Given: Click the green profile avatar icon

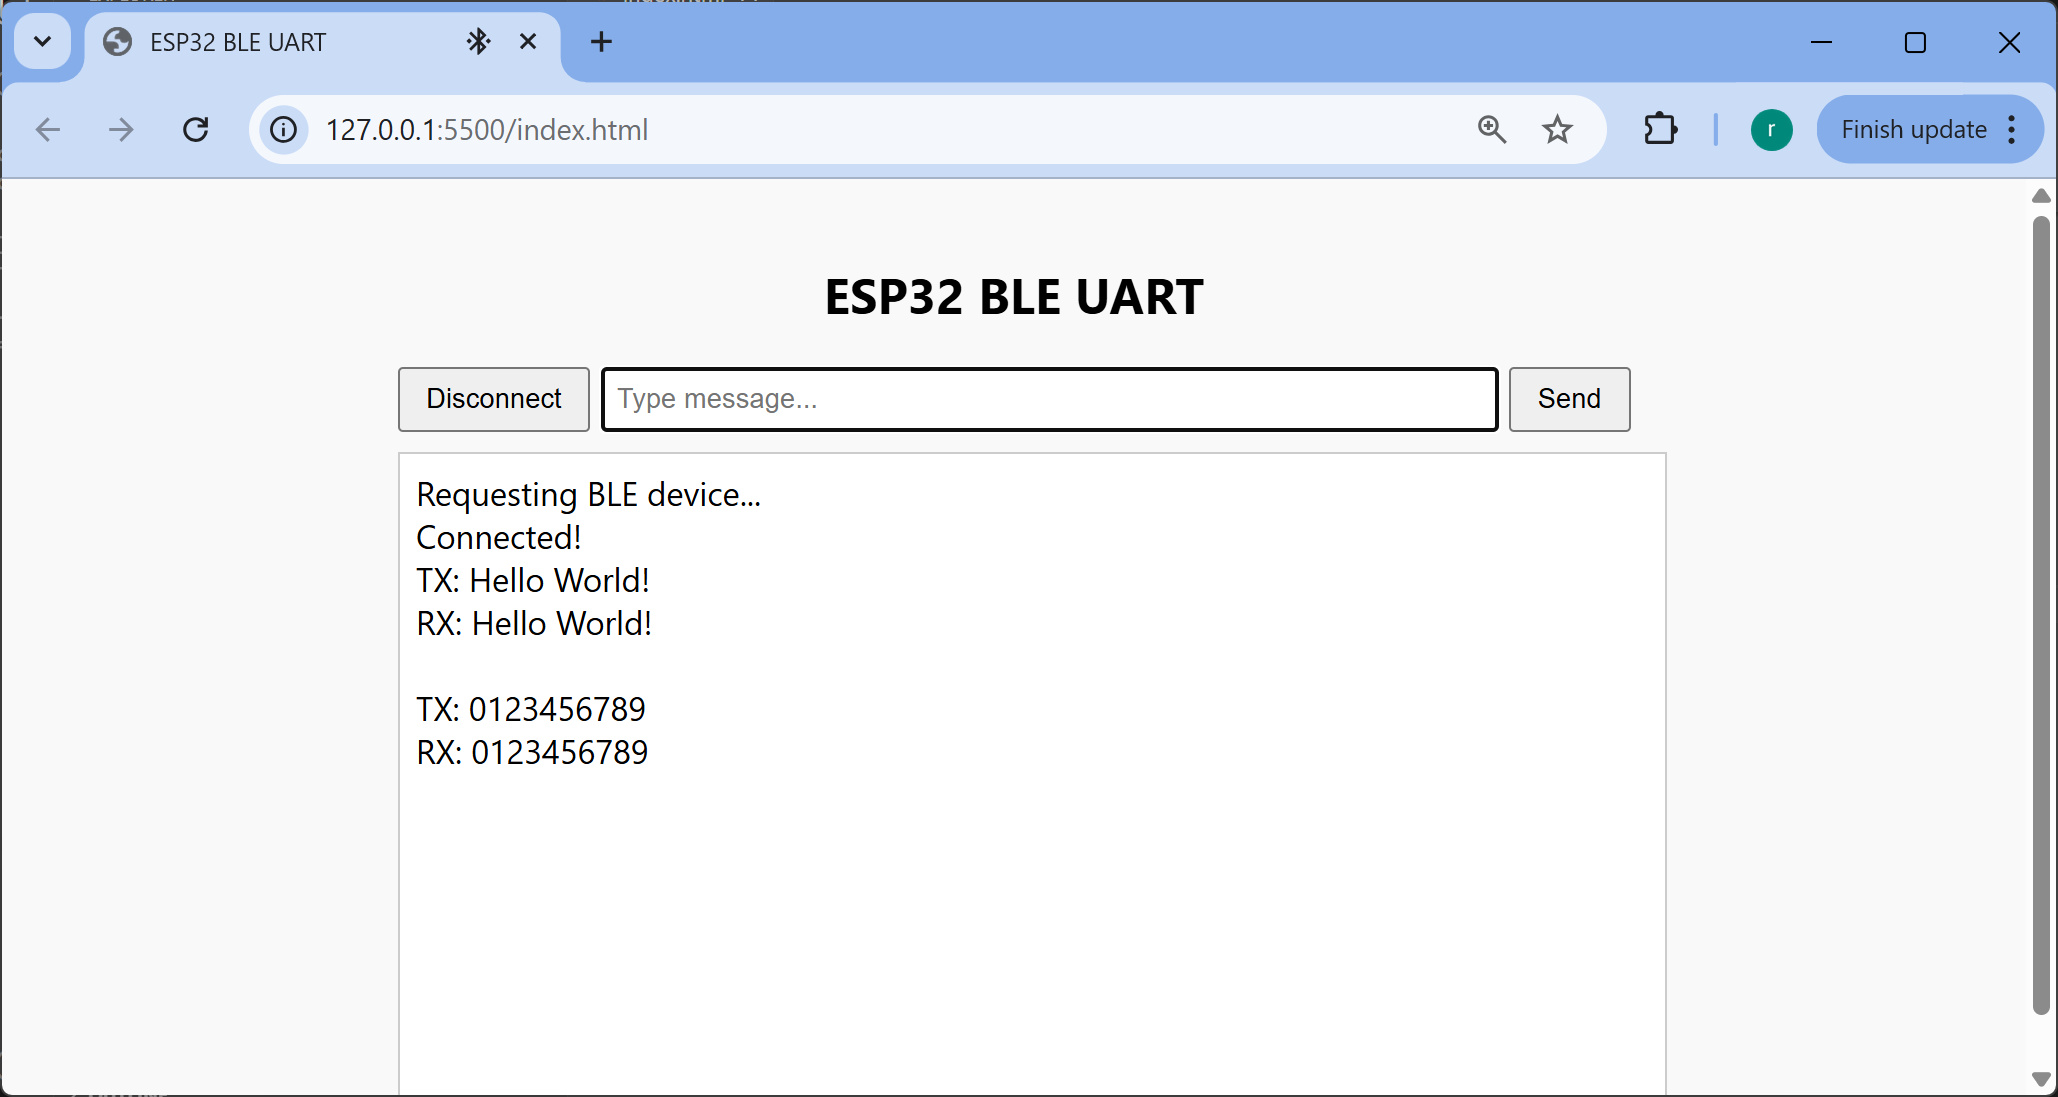Looking at the screenshot, I should 1771,130.
